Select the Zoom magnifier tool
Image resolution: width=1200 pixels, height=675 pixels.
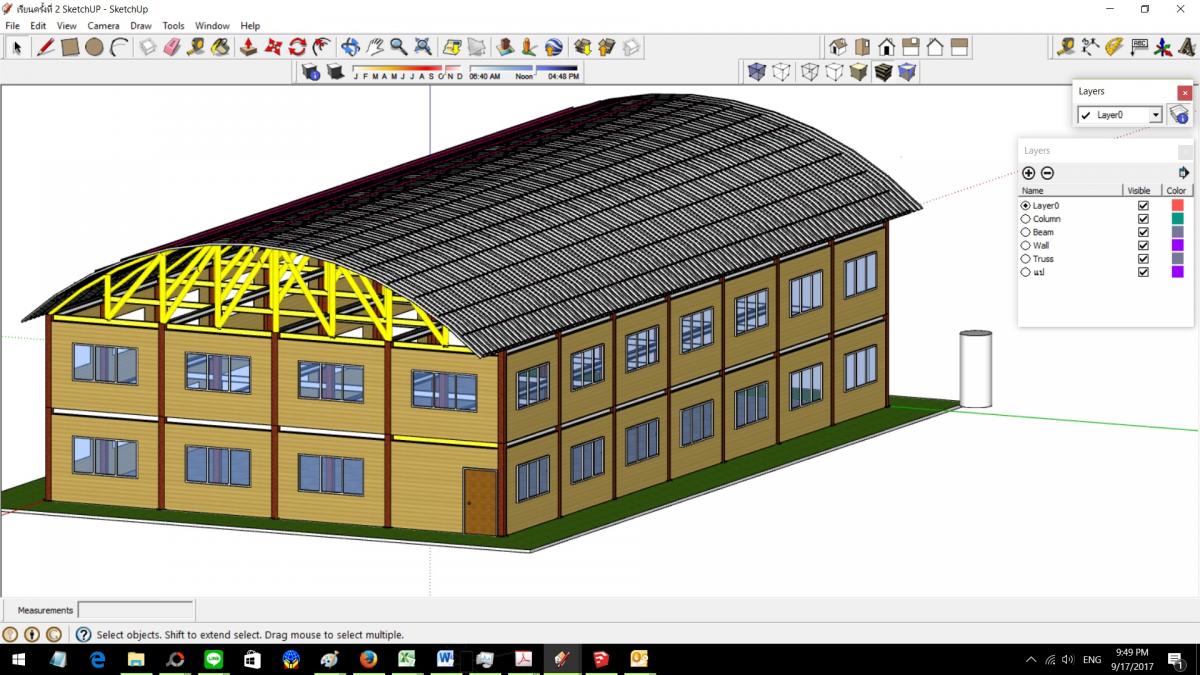(x=398, y=47)
